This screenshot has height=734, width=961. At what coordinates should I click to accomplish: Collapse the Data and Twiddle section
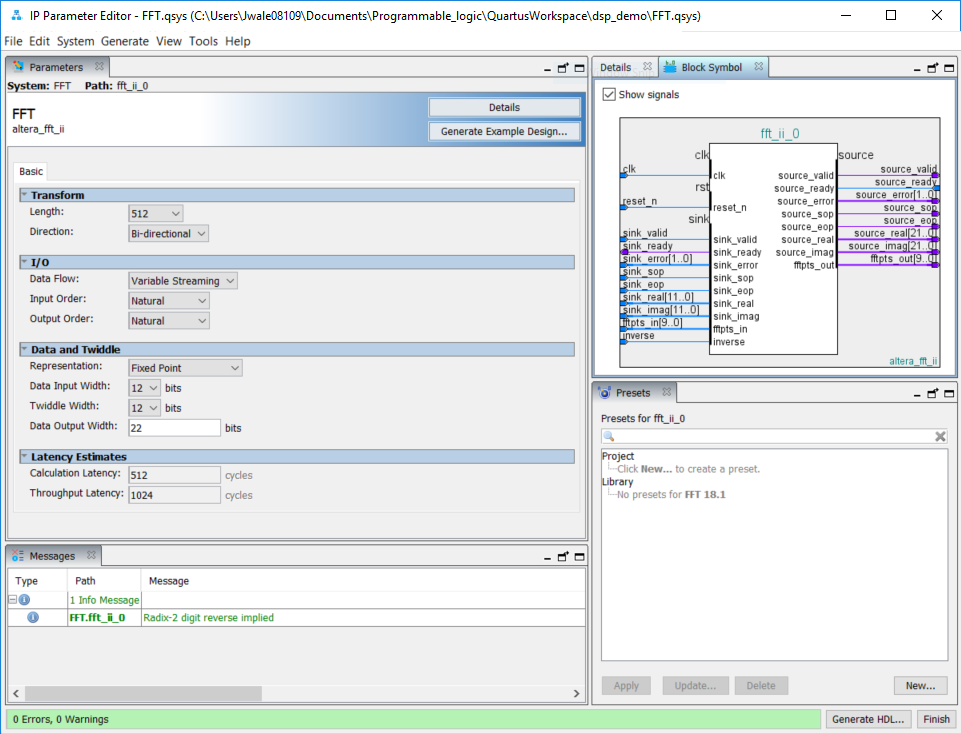click(x=25, y=349)
